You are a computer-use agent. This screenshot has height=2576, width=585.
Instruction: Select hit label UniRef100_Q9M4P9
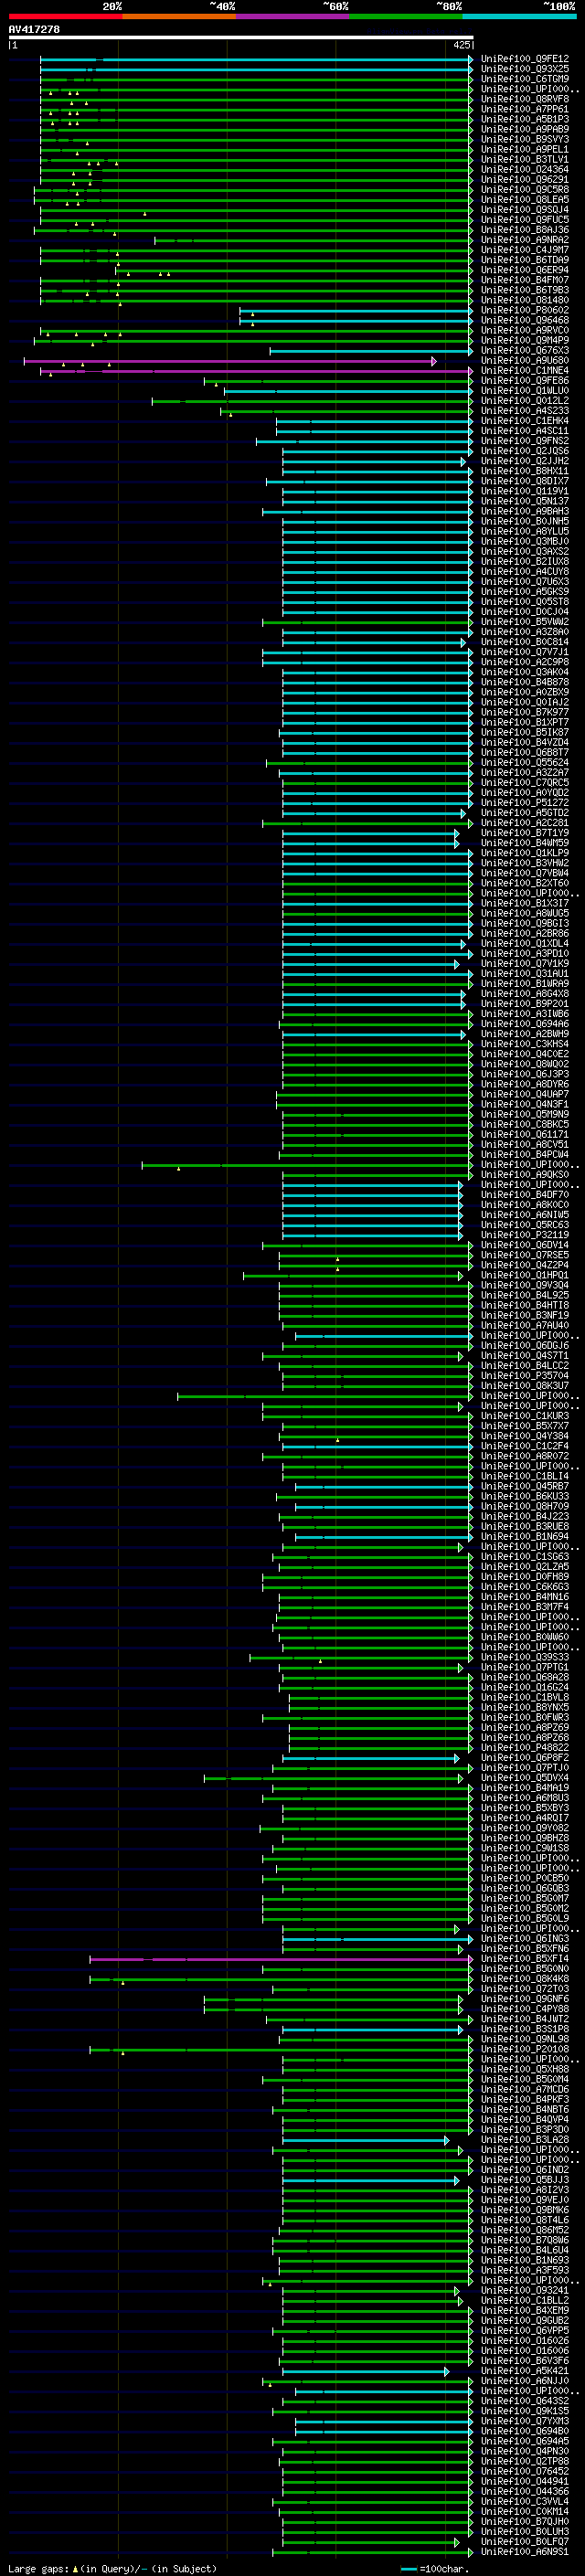point(525,340)
